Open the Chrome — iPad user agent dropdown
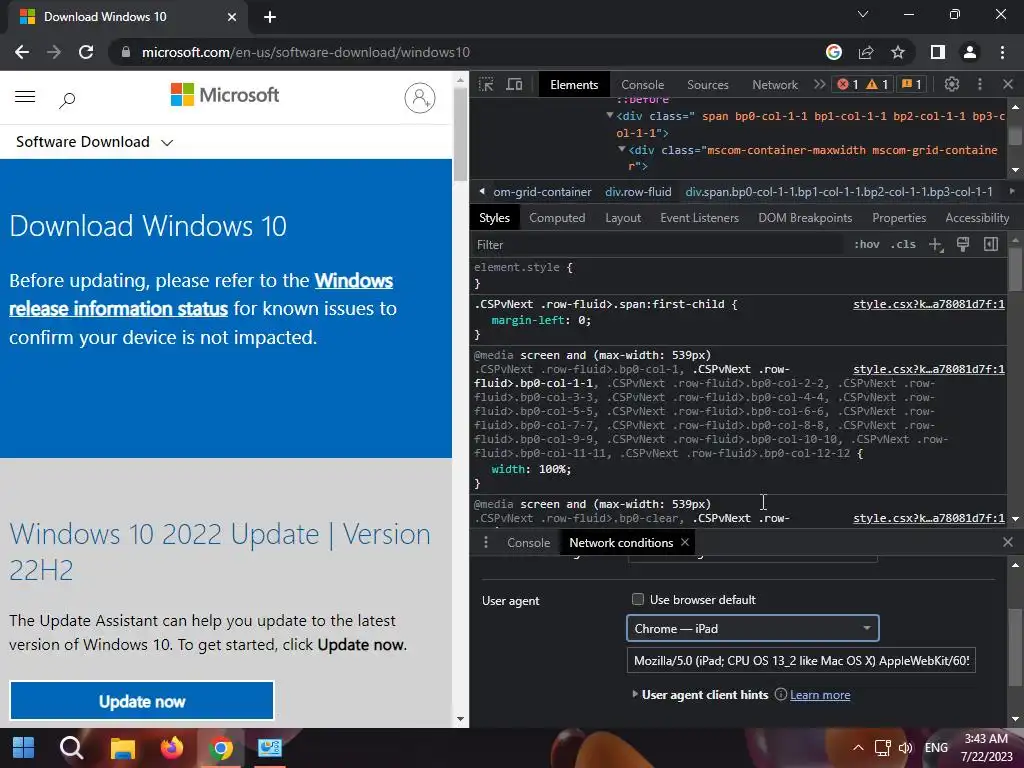This screenshot has width=1024, height=768. tap(752, 628)
